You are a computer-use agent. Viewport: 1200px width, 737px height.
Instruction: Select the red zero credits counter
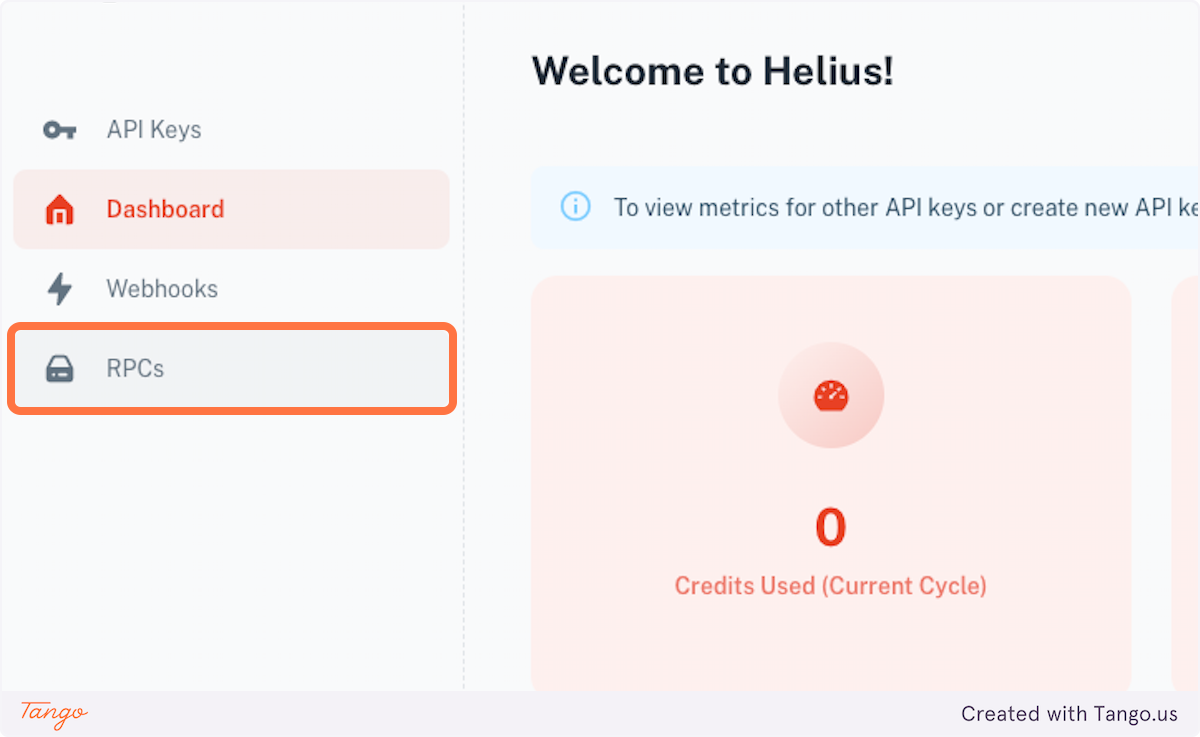click(830, 527)
